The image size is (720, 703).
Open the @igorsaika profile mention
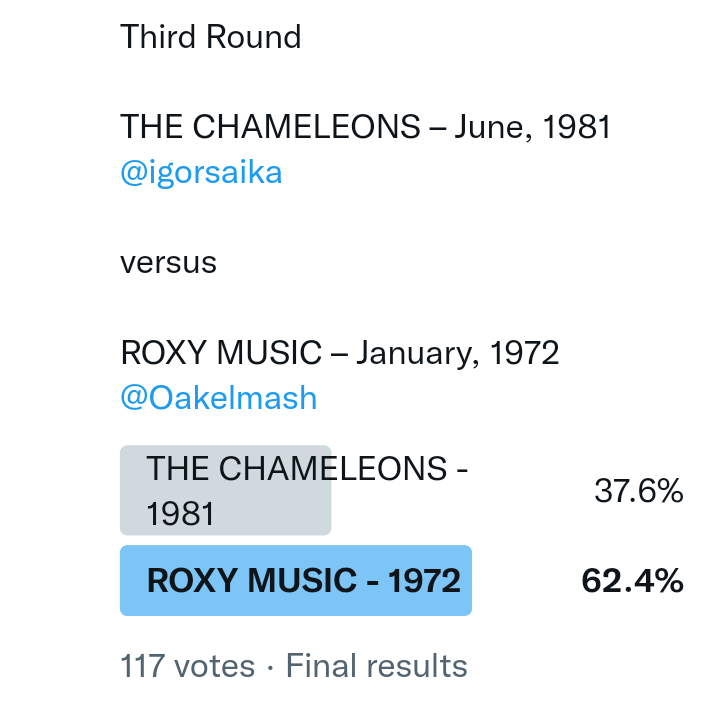[x=201, y=173]
